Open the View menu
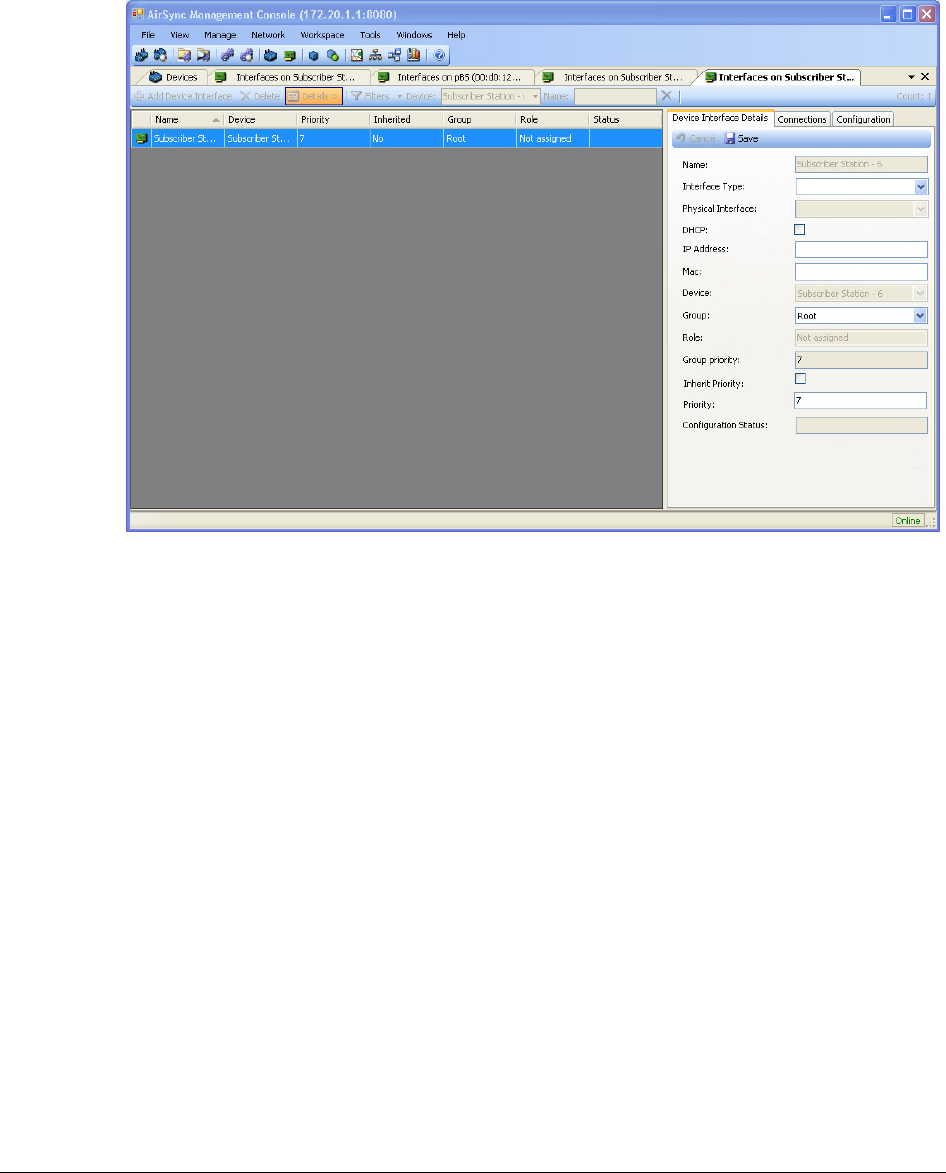This screenshot has height=1173, width=946. (x=179, y=34)
